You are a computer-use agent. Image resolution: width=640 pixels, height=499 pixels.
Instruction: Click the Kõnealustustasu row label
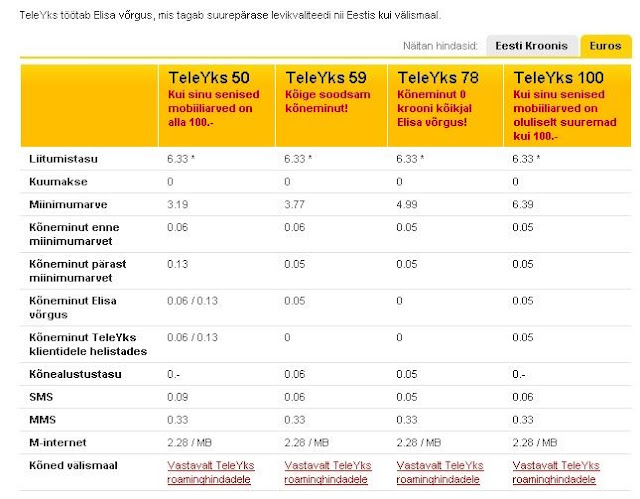[75, 374]
